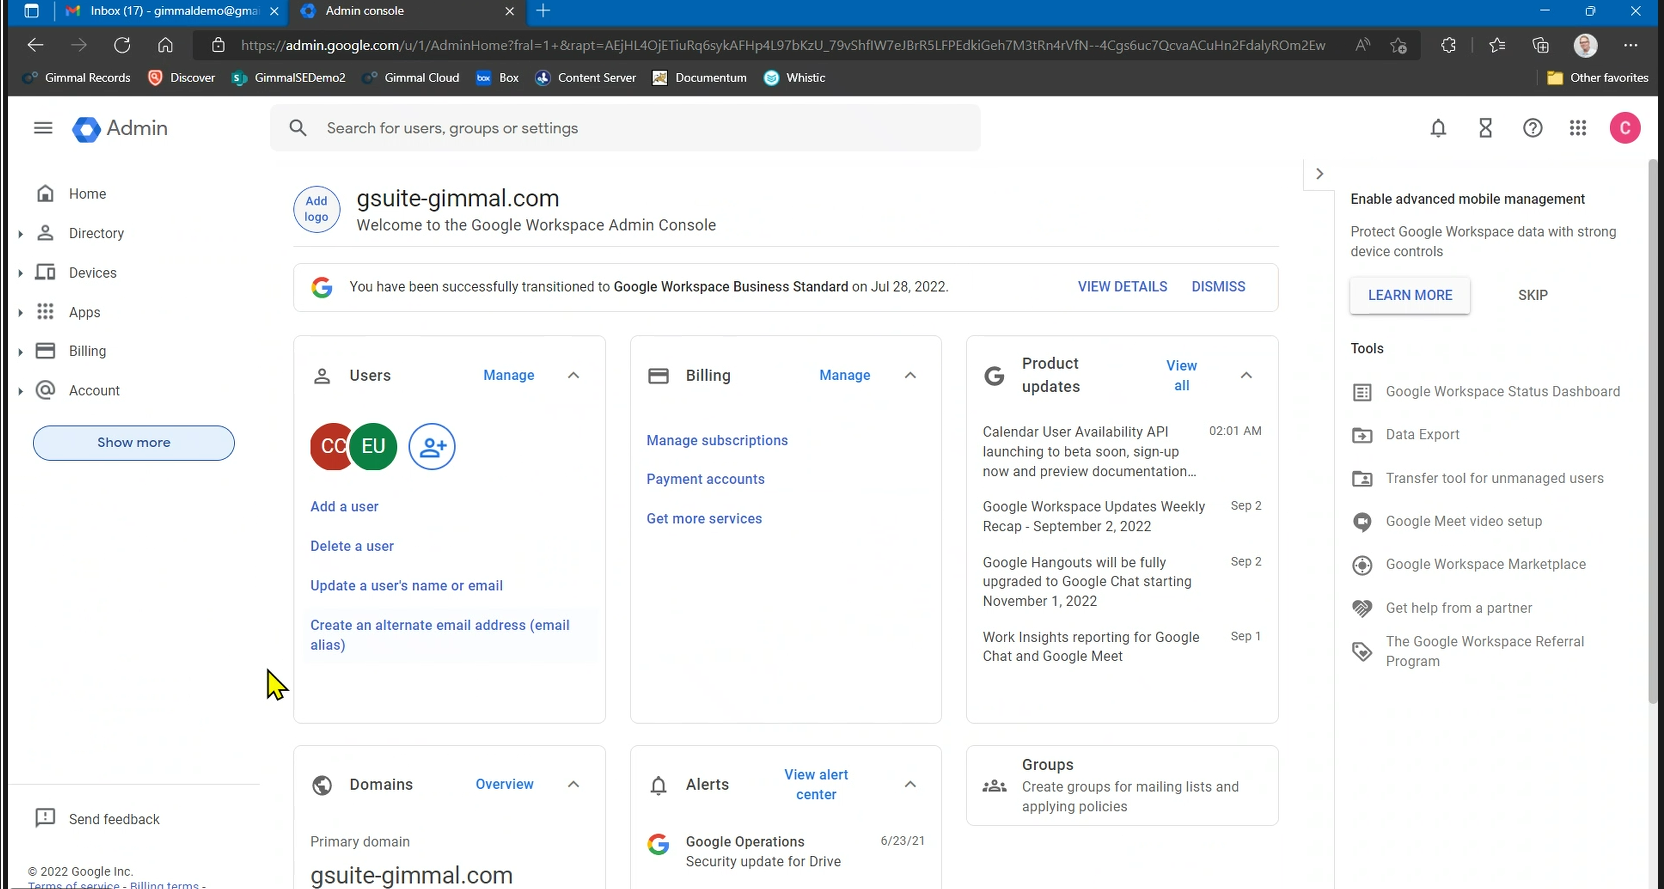Collapse the Users card
Image resolution: width=1664 pixels, height=889 pixels.
pos(574,376)
